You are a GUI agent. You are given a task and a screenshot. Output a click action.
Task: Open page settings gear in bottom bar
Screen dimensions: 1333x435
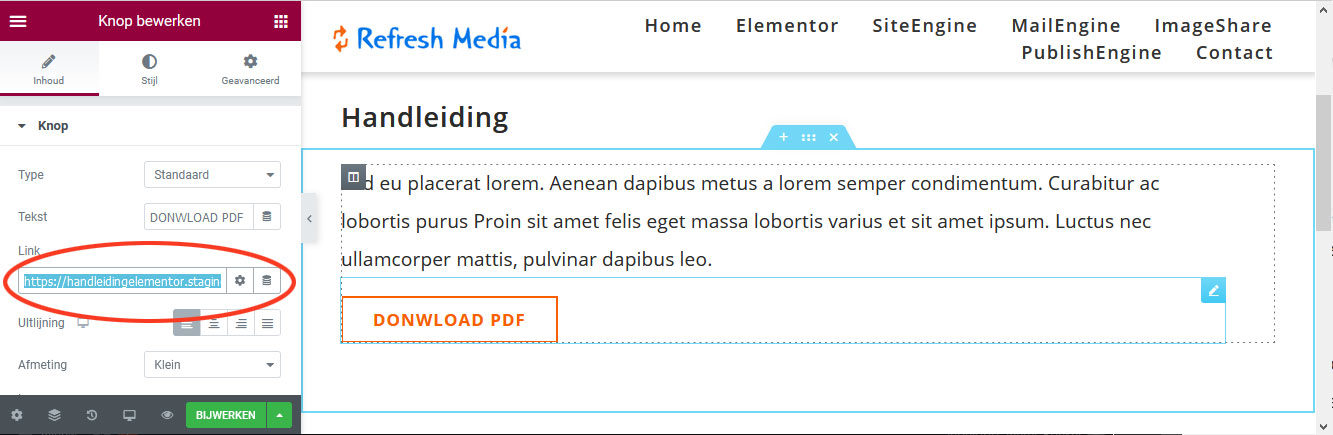(x=16, y=415)
